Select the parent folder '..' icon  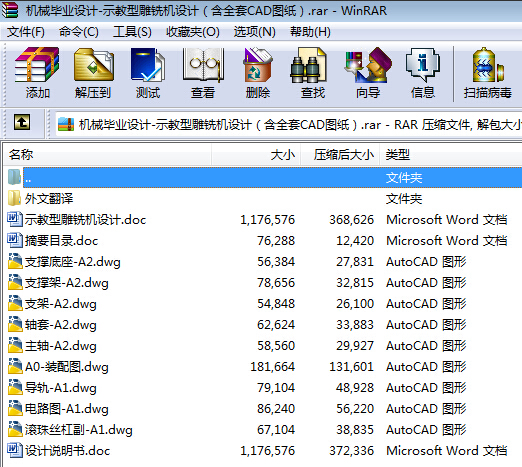tap(14, 177)
